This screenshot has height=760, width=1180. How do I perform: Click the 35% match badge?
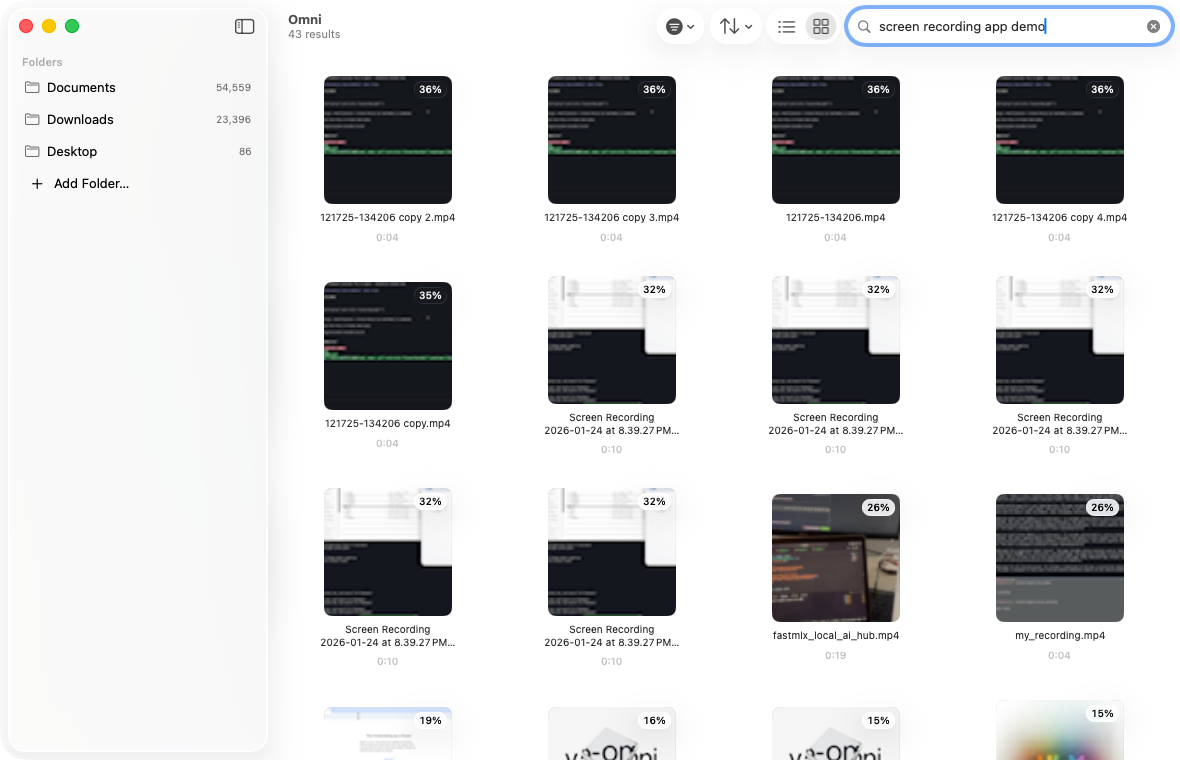pyautogui.click(x=430, y=296)
